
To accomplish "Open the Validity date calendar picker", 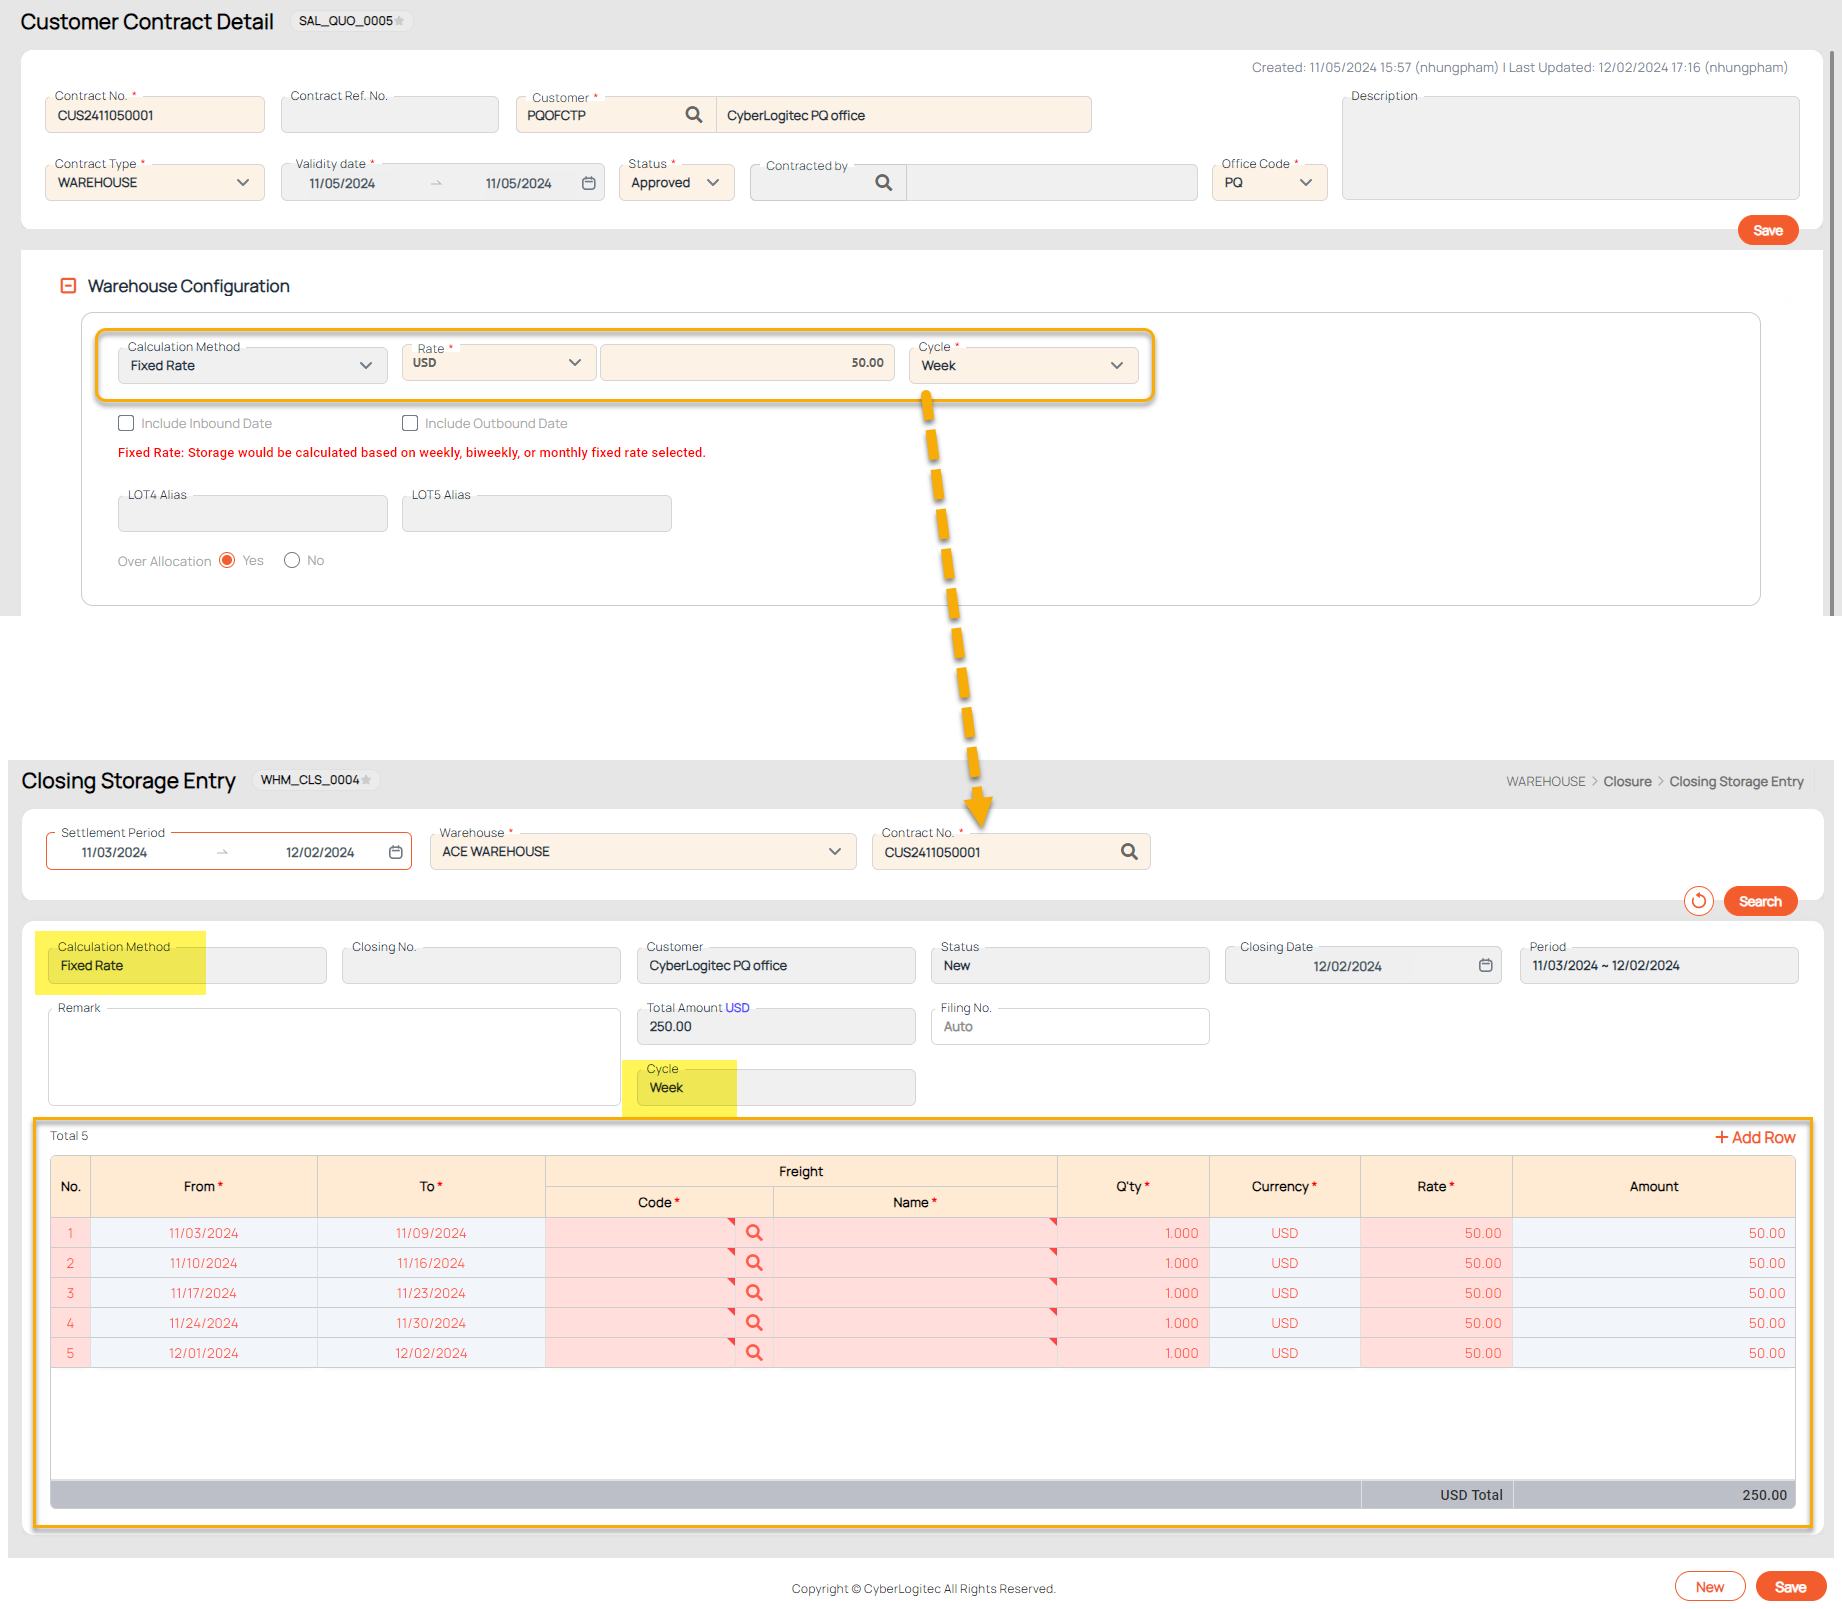I will (589, 183).
